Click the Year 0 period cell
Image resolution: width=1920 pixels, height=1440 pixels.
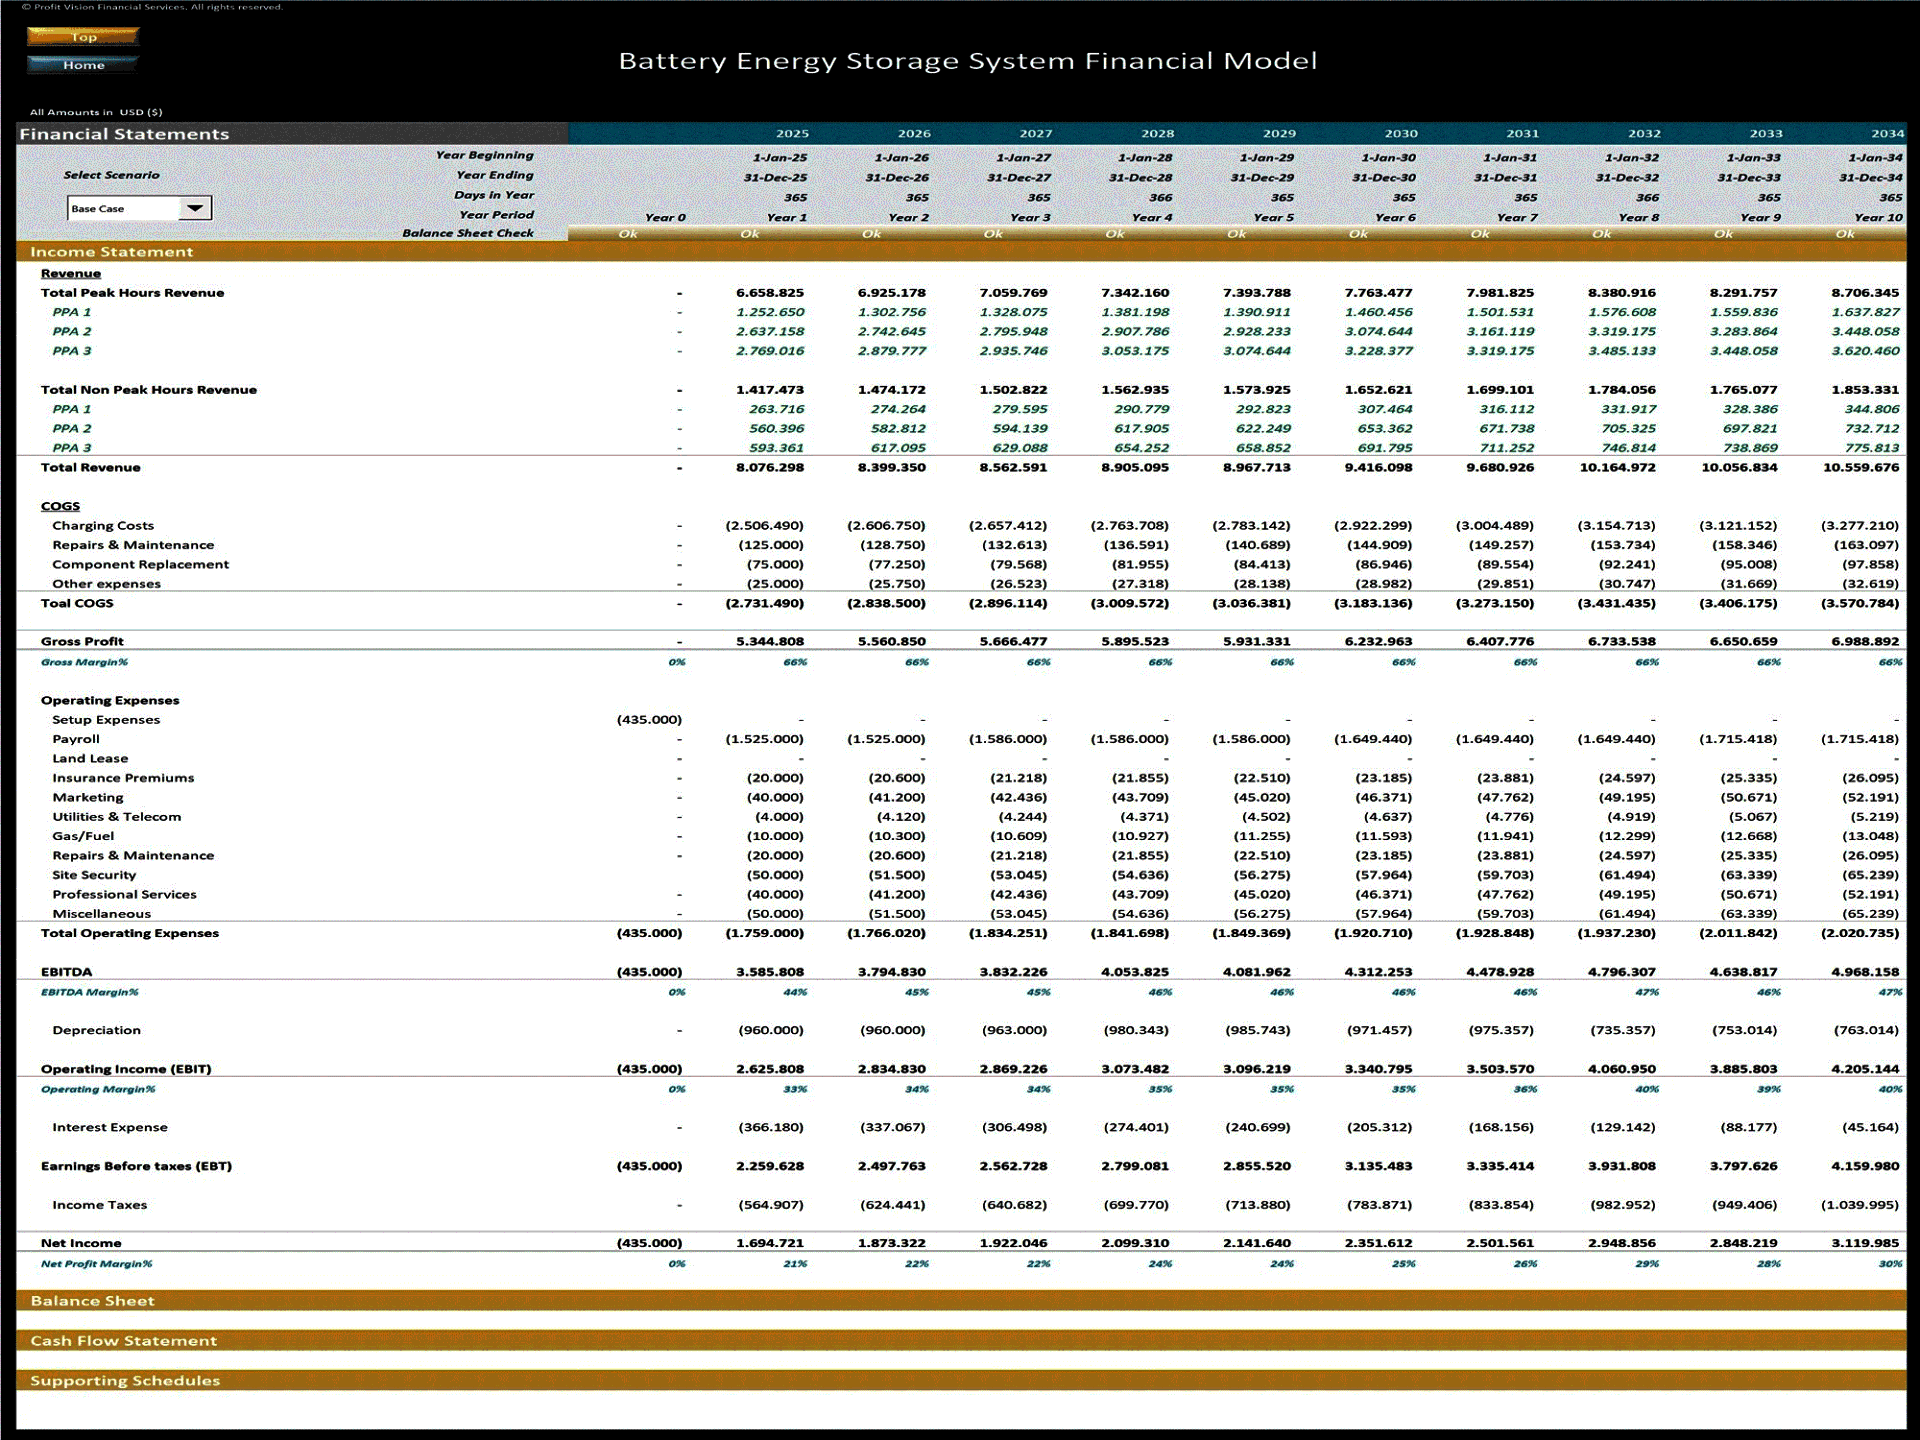click(x=665, y=217)
